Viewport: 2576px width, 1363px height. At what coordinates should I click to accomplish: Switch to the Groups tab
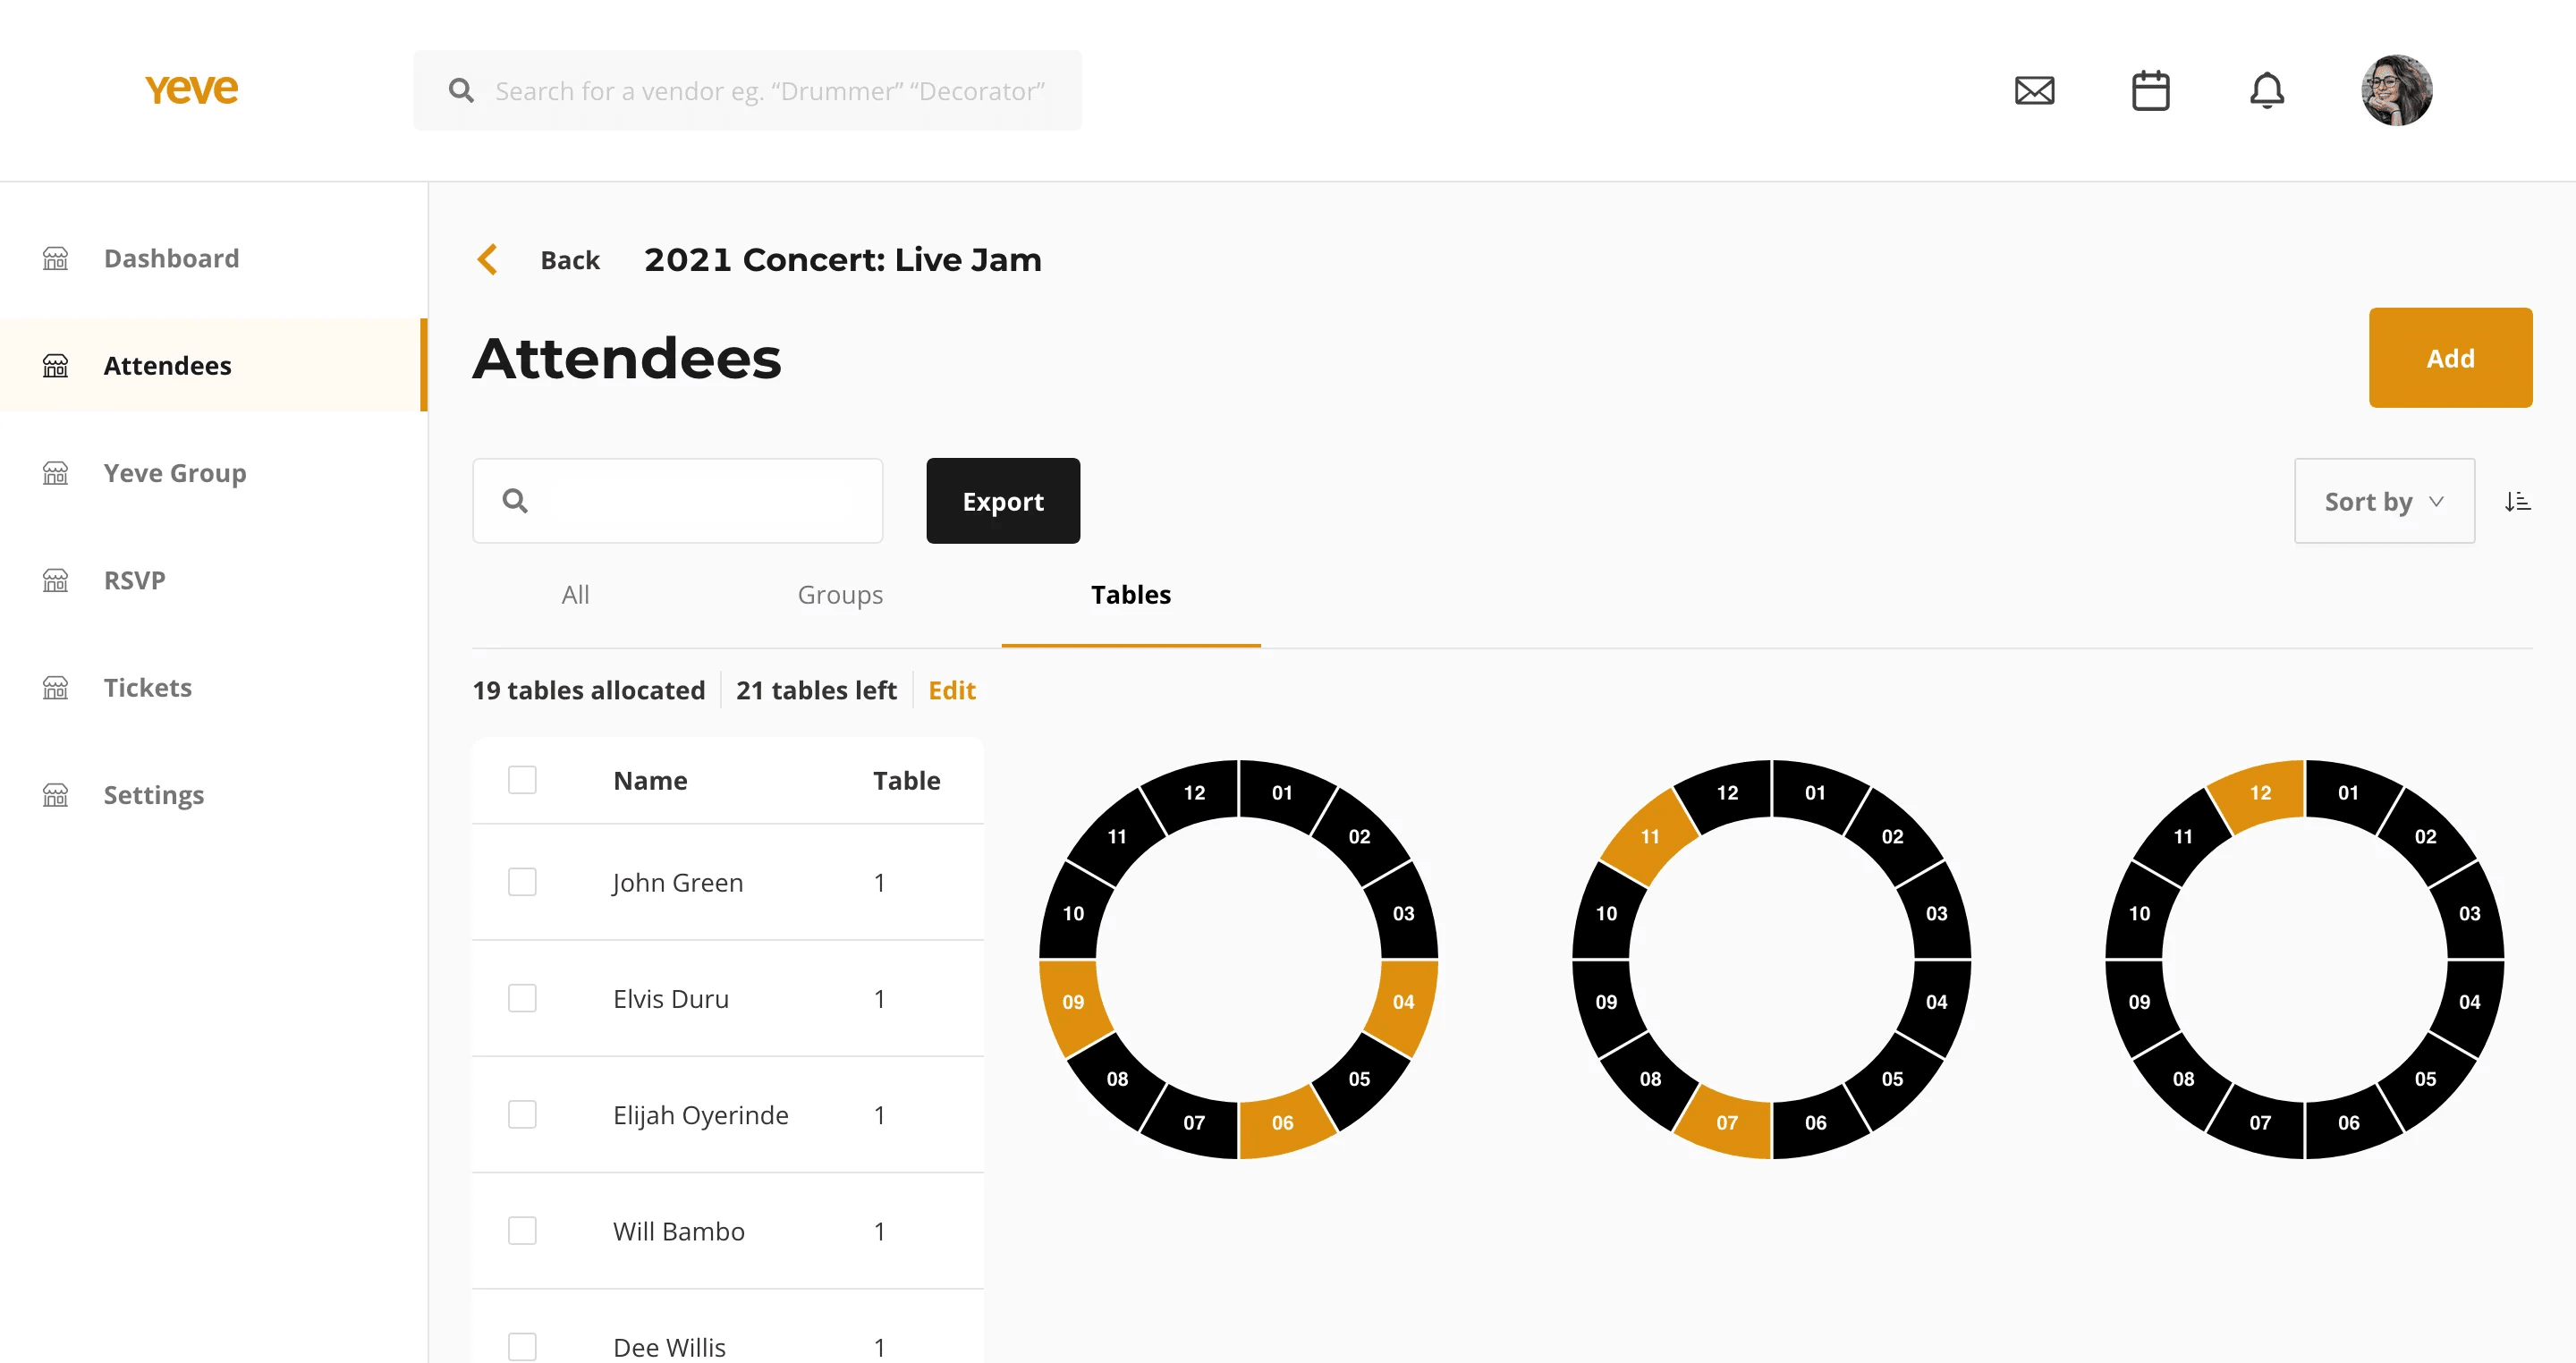(x=839, y=595)
